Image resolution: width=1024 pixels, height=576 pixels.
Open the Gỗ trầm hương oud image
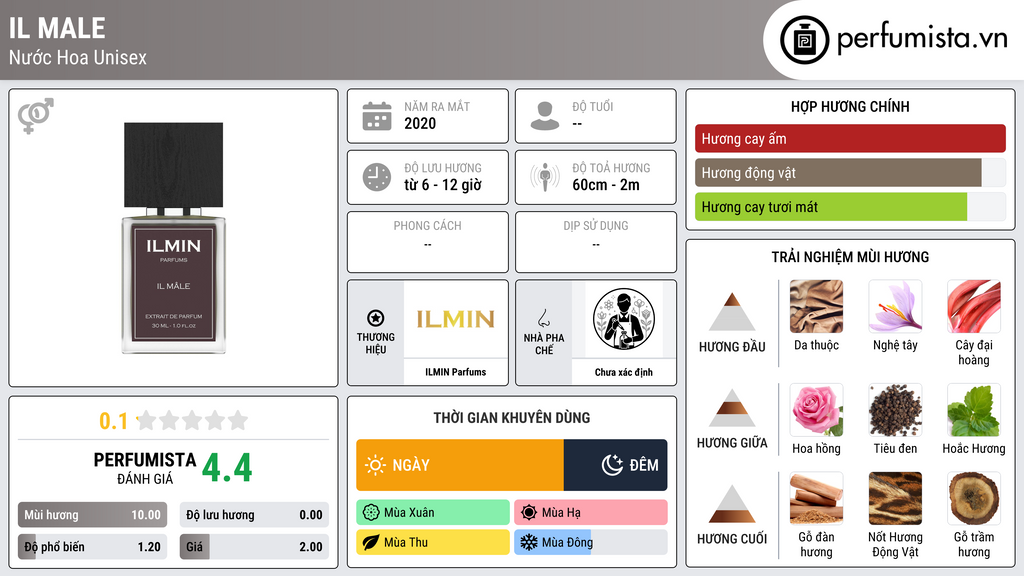[x=974, y=498]
